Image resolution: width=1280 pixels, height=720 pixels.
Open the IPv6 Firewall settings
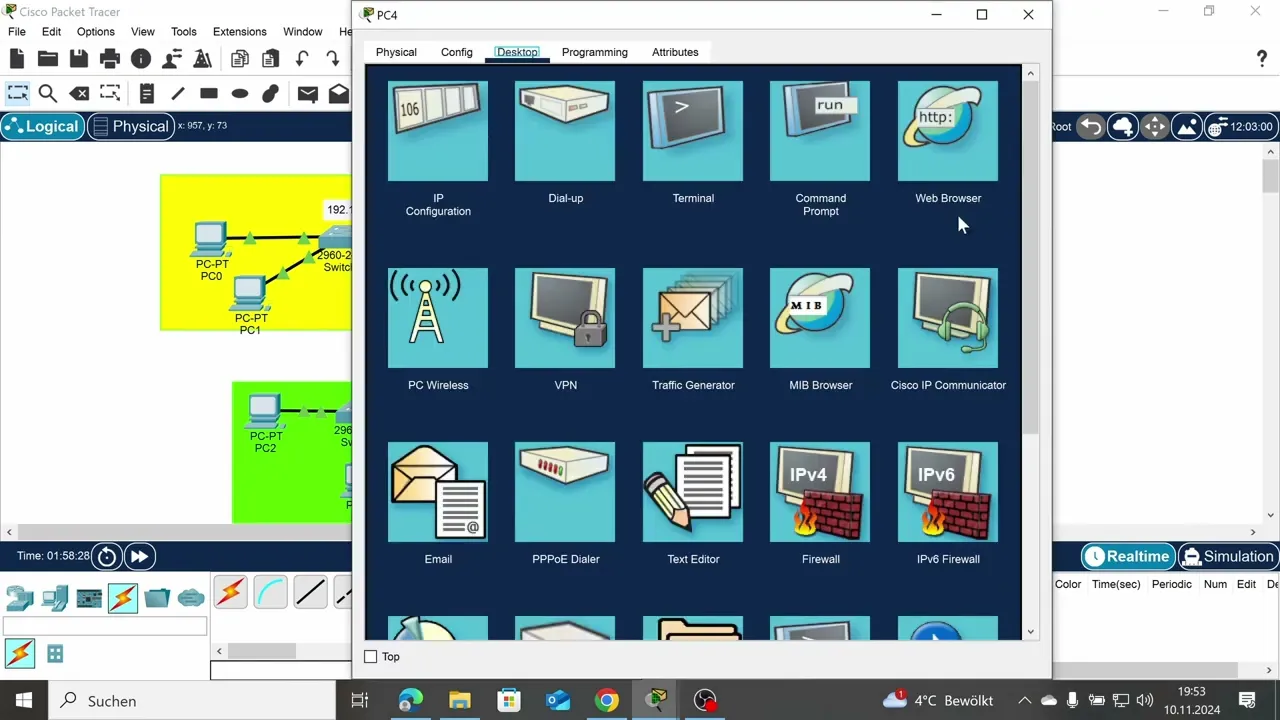948,492
